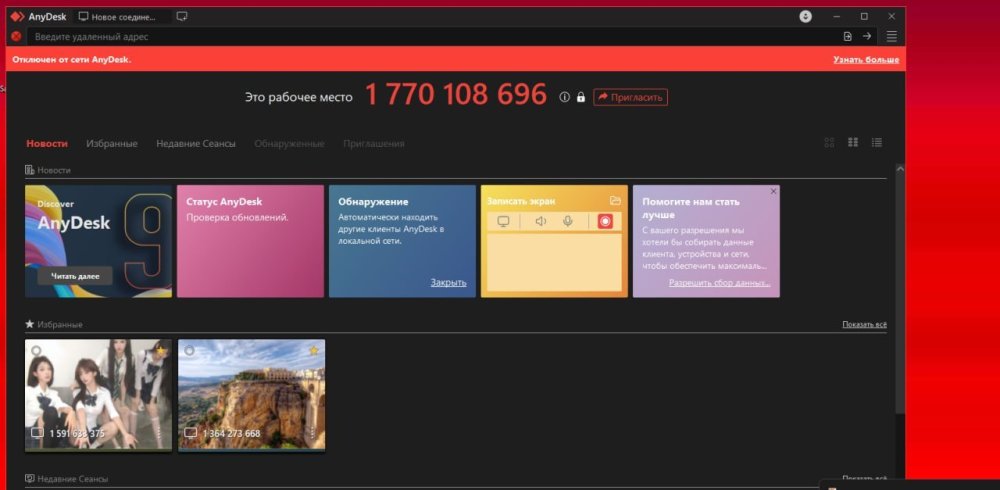Screen dimensions: 1000x490
Task: Open the file transfer icon beside address bar
Action: point(848,36)
